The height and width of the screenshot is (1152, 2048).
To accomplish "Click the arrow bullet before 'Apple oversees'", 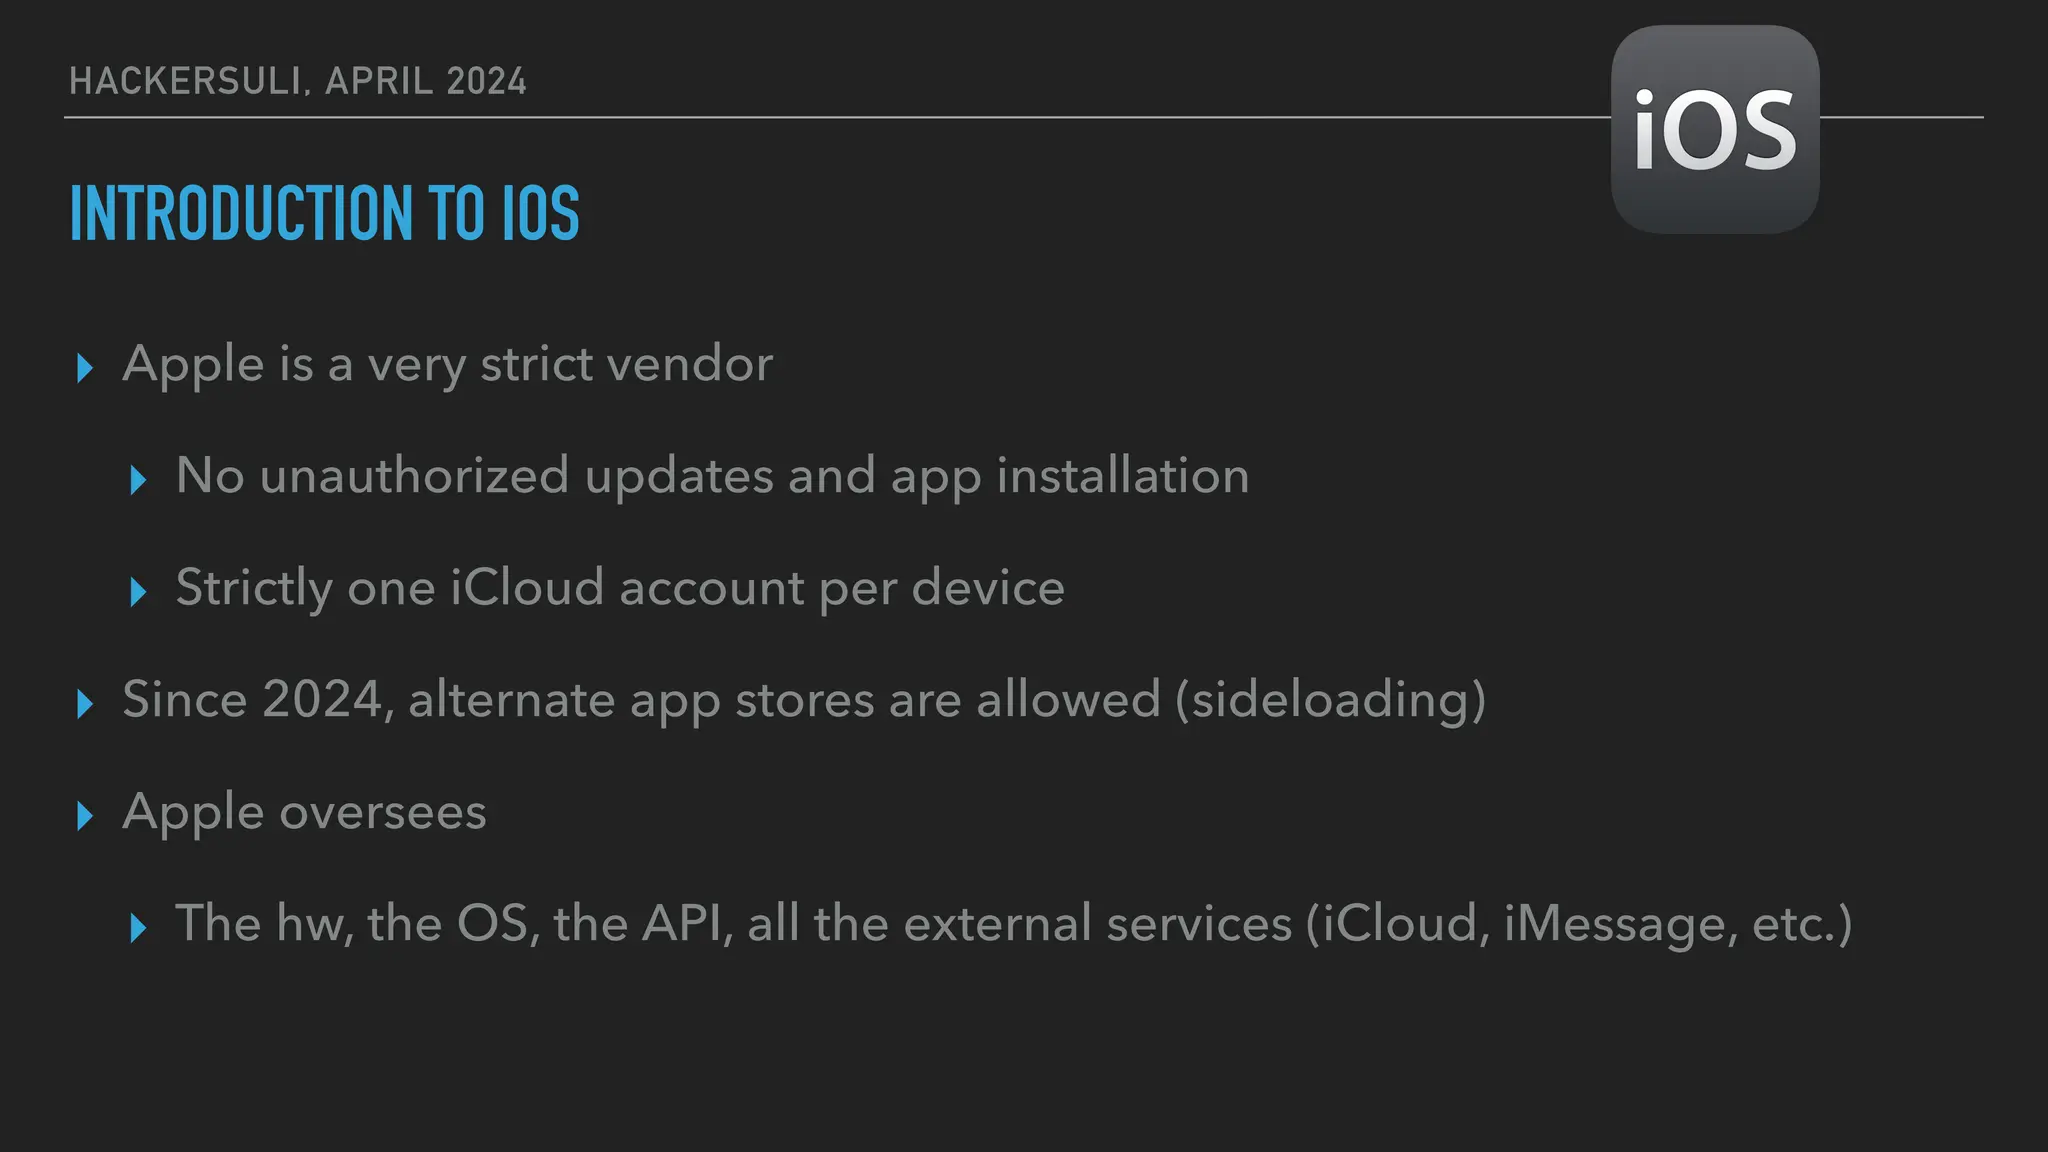I will [85, 816].
